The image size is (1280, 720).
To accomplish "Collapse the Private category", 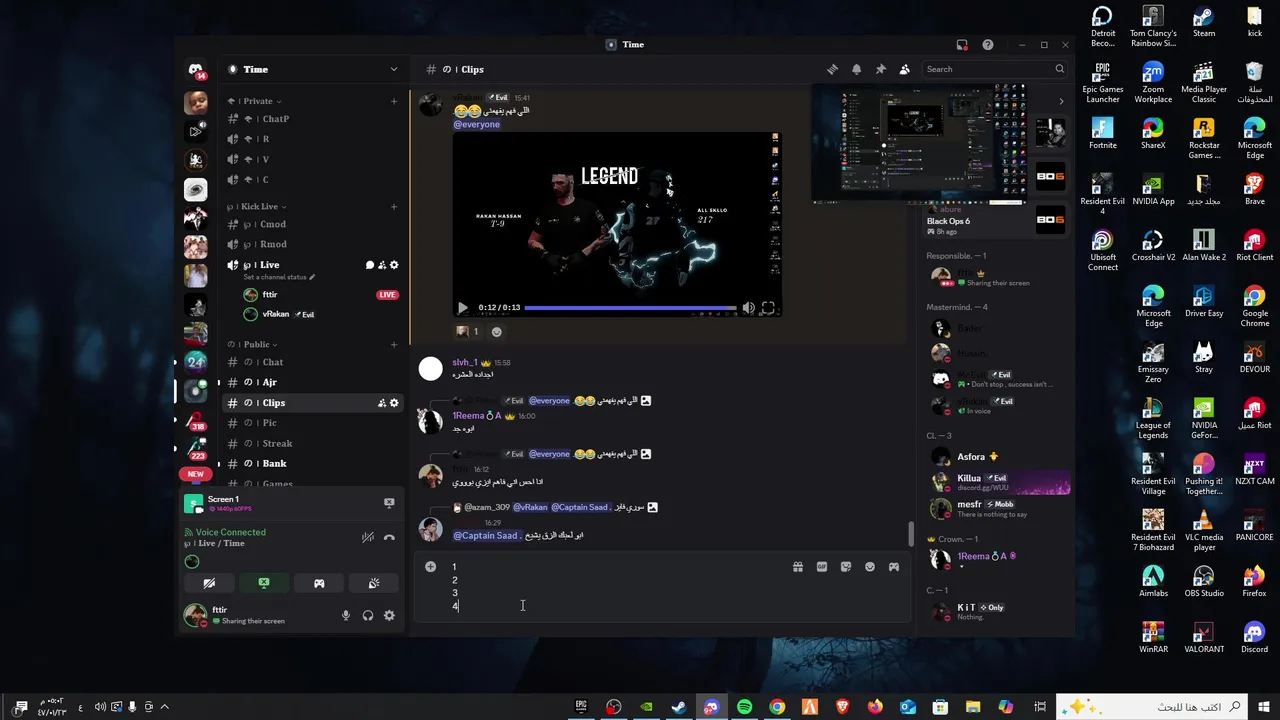I will 257,101.
